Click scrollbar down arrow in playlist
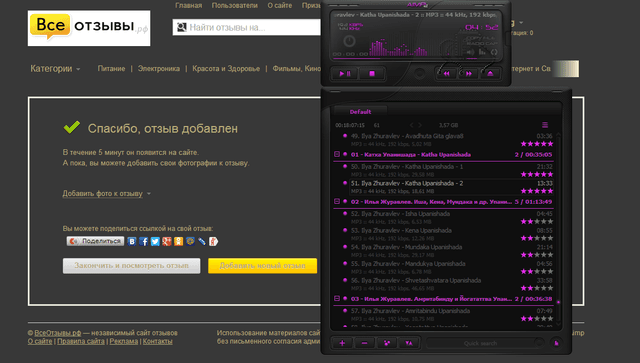 [558, 324]
